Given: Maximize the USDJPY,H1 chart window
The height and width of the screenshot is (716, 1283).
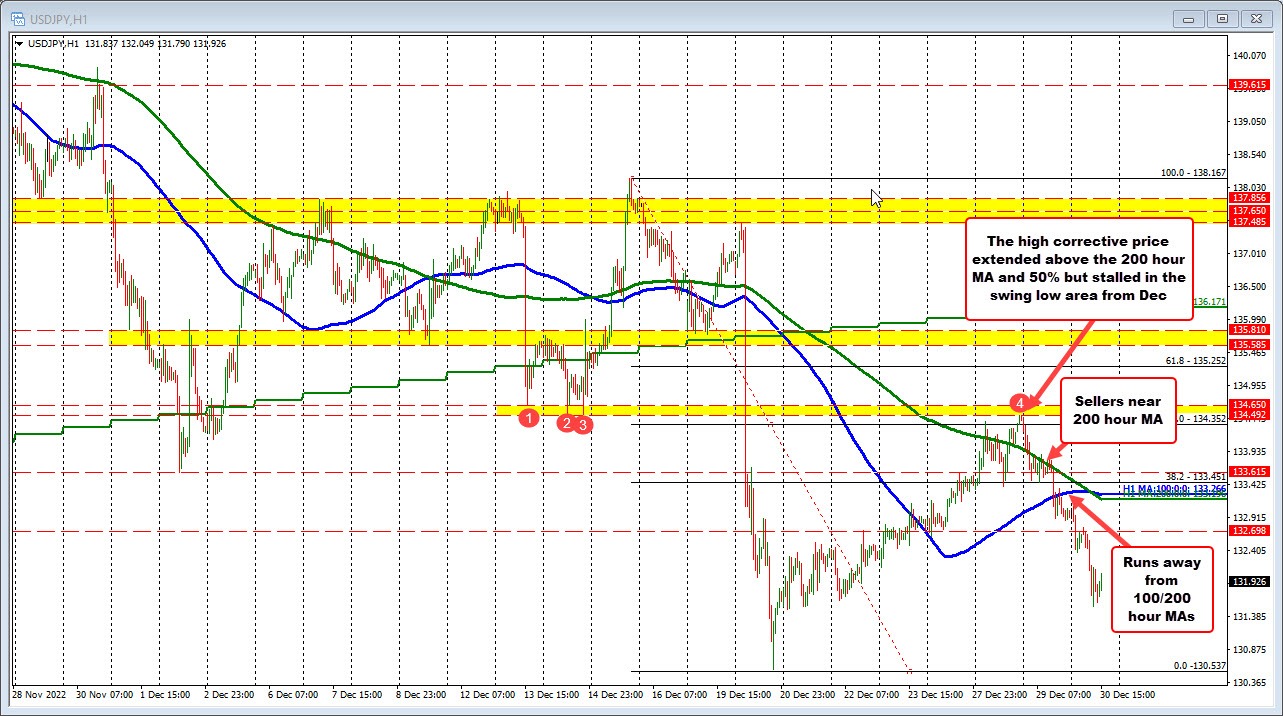Looking at the screenshot, I should 1224,18.
